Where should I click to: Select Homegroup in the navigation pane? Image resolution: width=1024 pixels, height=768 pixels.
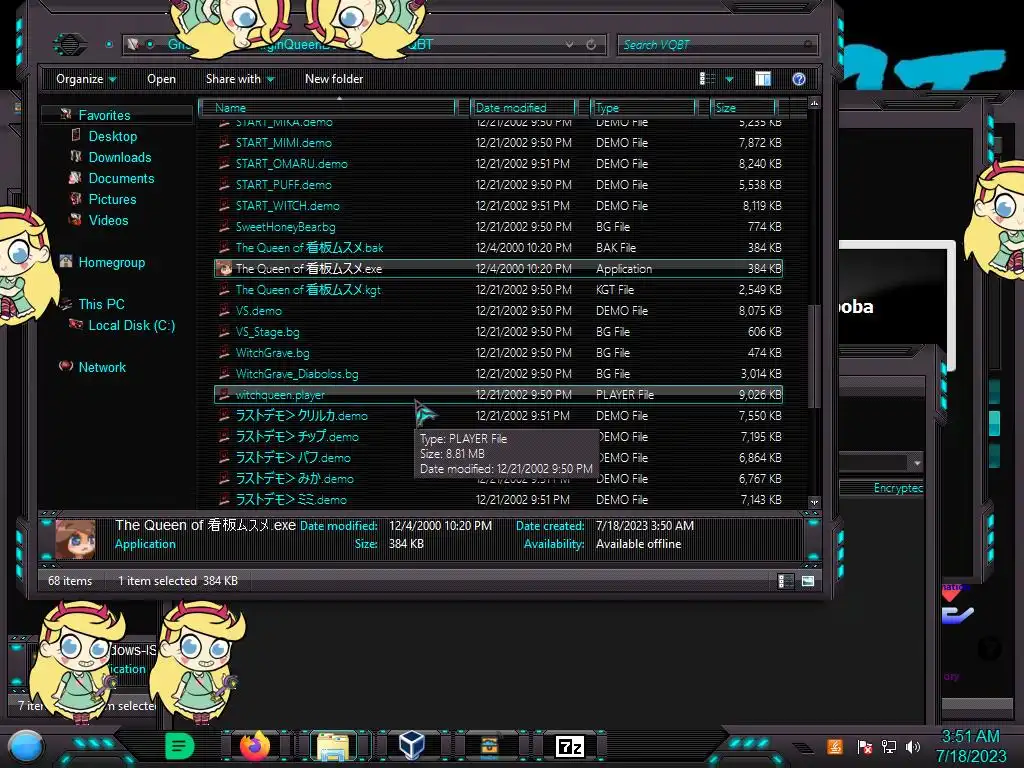[x=112, y=262]
